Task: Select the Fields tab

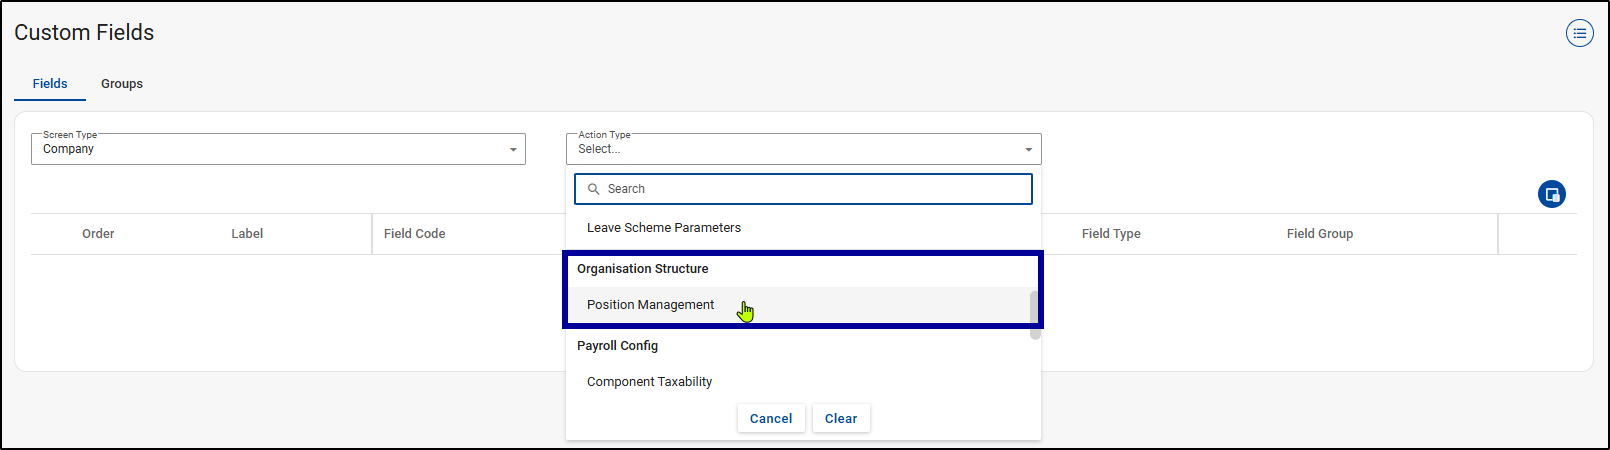Action: point(50,84)
